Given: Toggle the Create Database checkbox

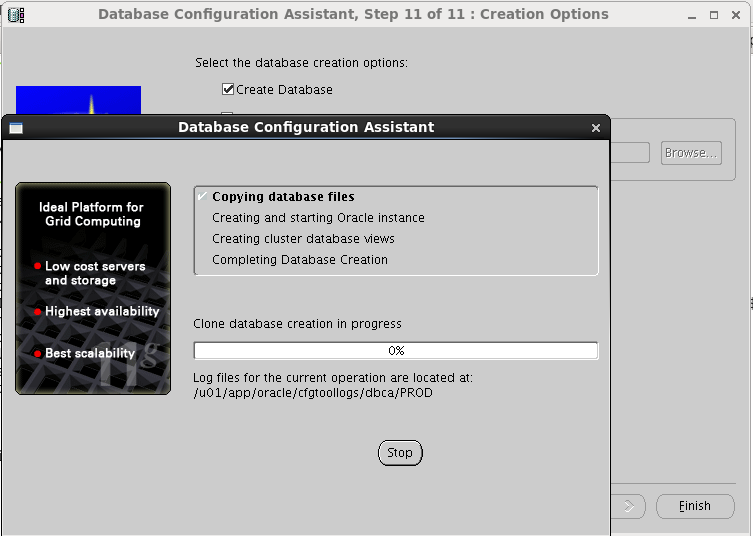Looking at the screenshot, I should click(228, 89).
